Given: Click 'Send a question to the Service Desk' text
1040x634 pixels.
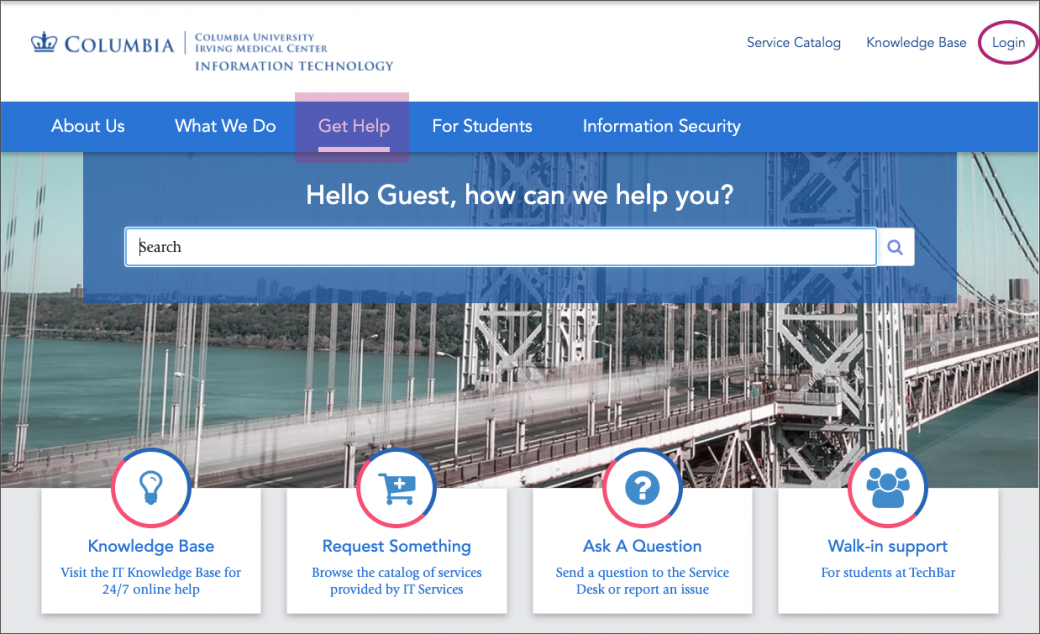Looking at the screenshot, I should pyautogui.click(x=642, y=580).
